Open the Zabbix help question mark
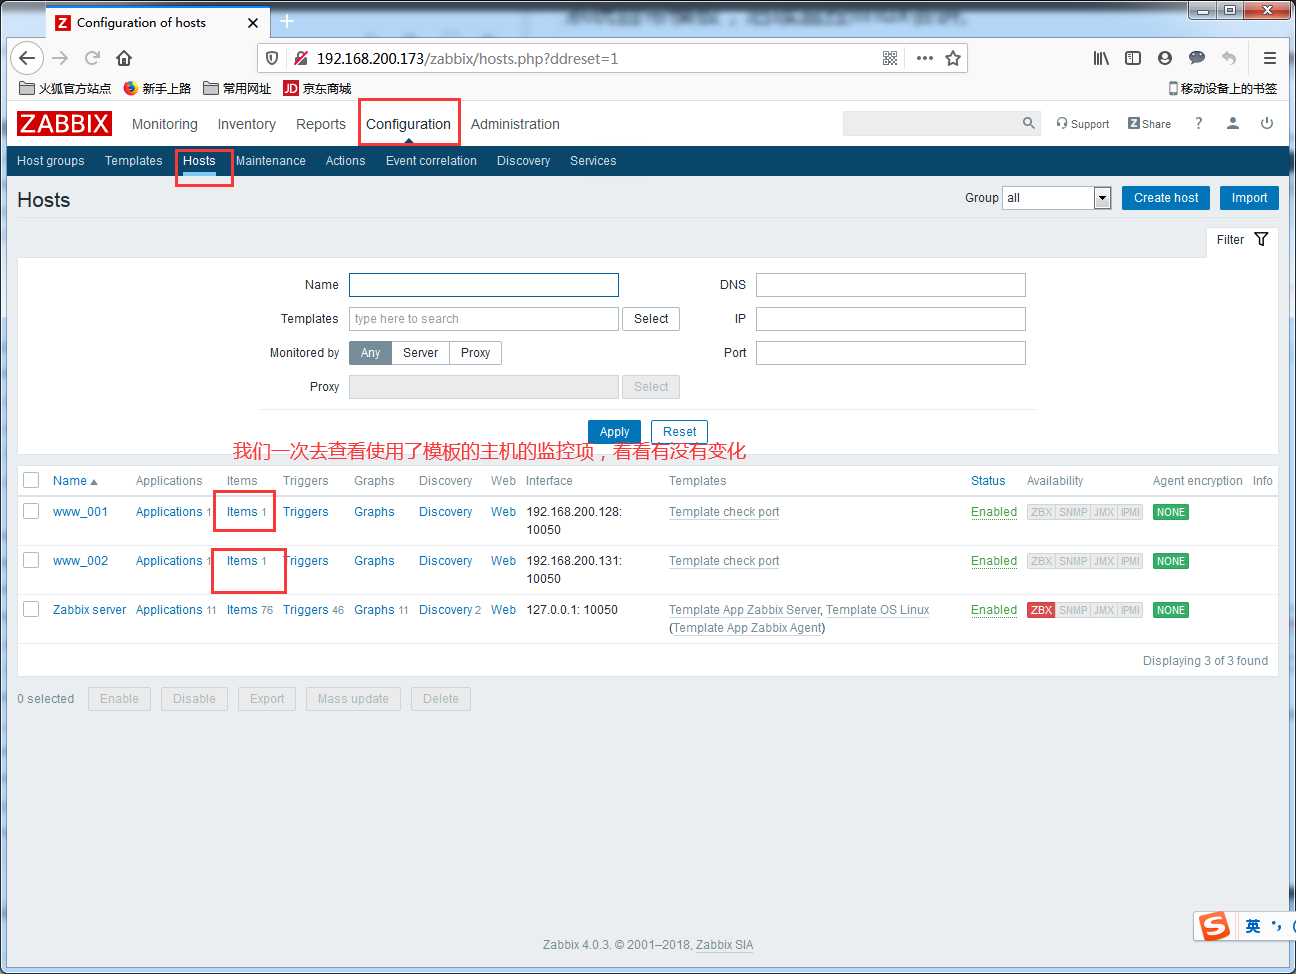This screenshot has width=1296, height=974. pyautogui.click(x=1198, y=123)
